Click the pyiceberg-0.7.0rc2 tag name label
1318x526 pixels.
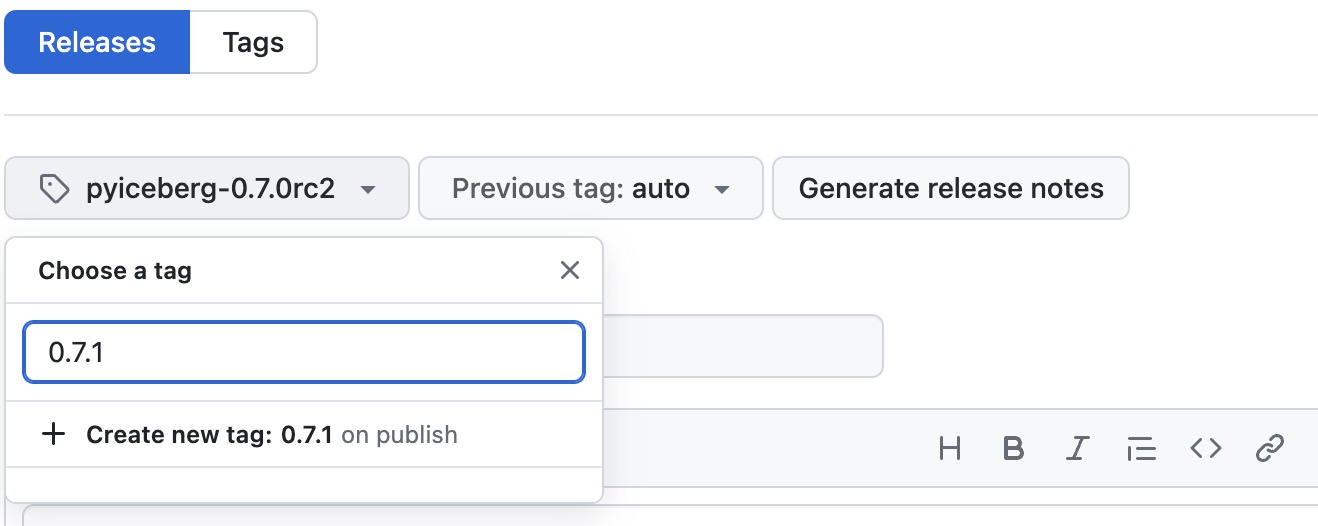tap(210, 188)
